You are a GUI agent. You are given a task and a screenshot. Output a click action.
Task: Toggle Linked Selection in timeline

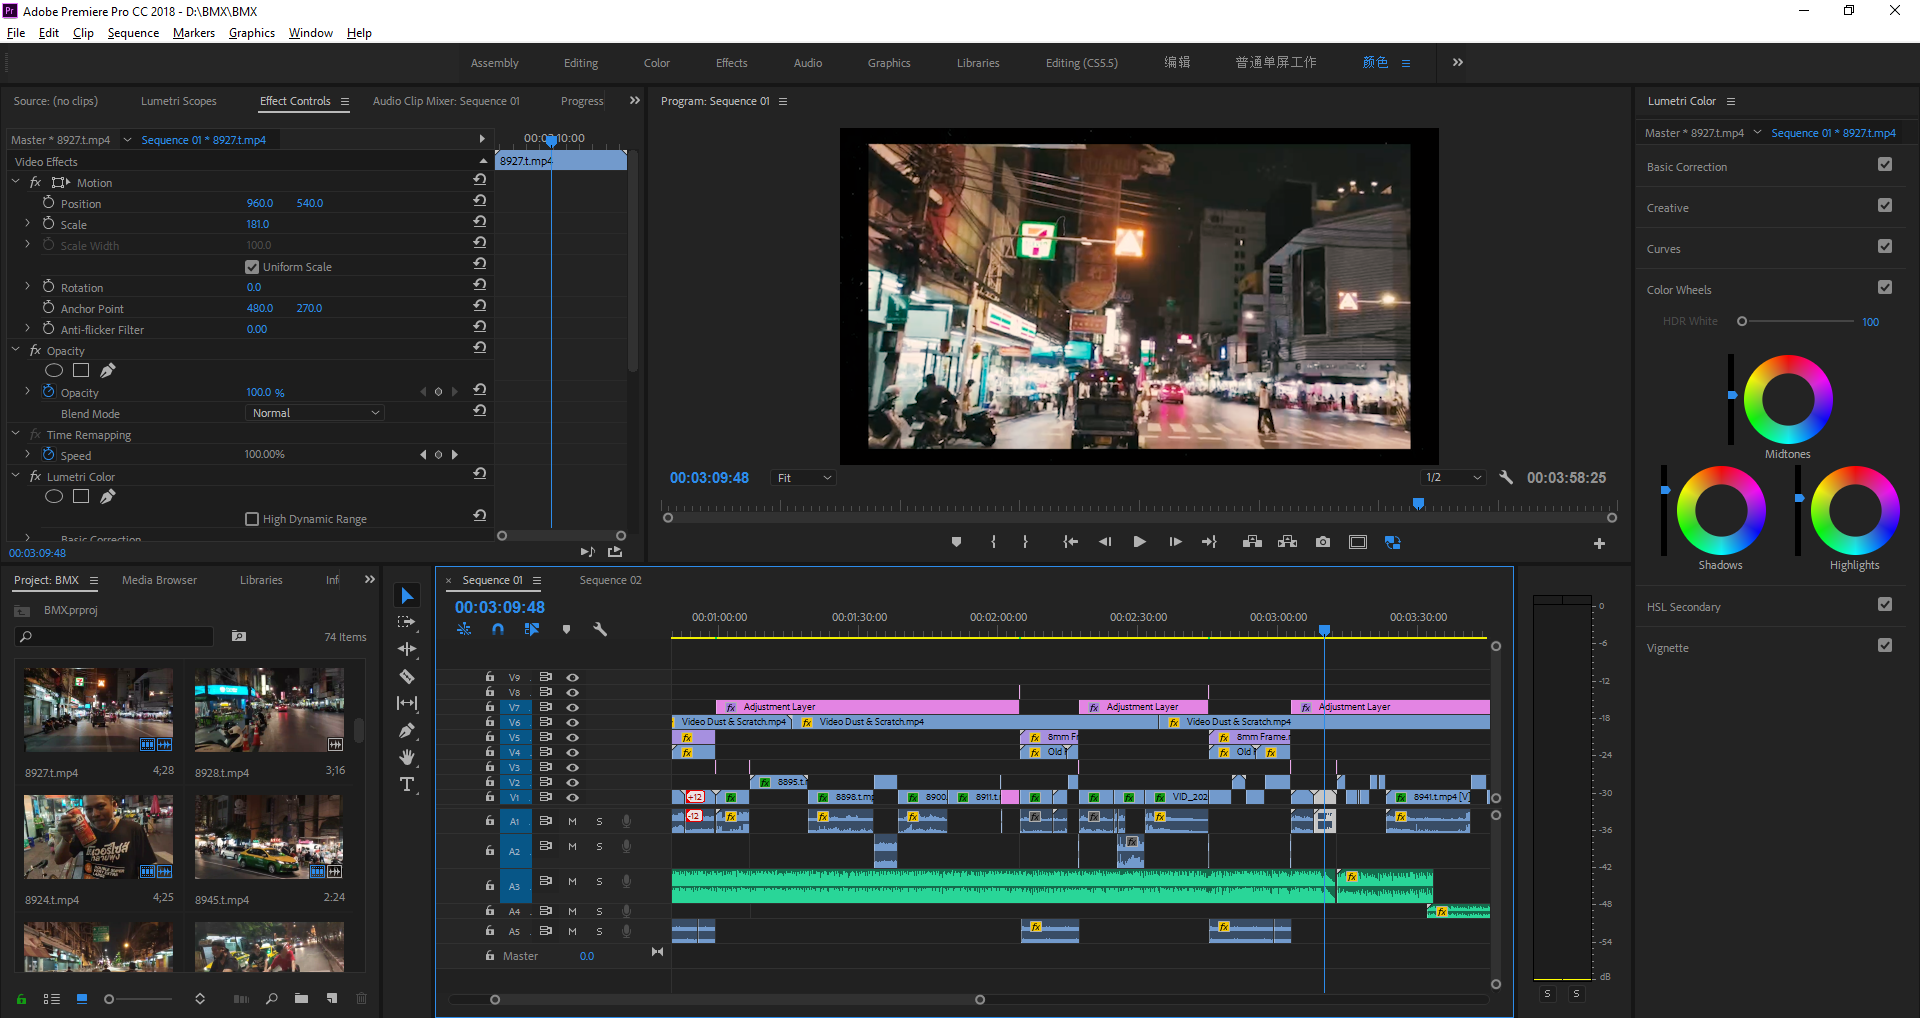[532, 629]
